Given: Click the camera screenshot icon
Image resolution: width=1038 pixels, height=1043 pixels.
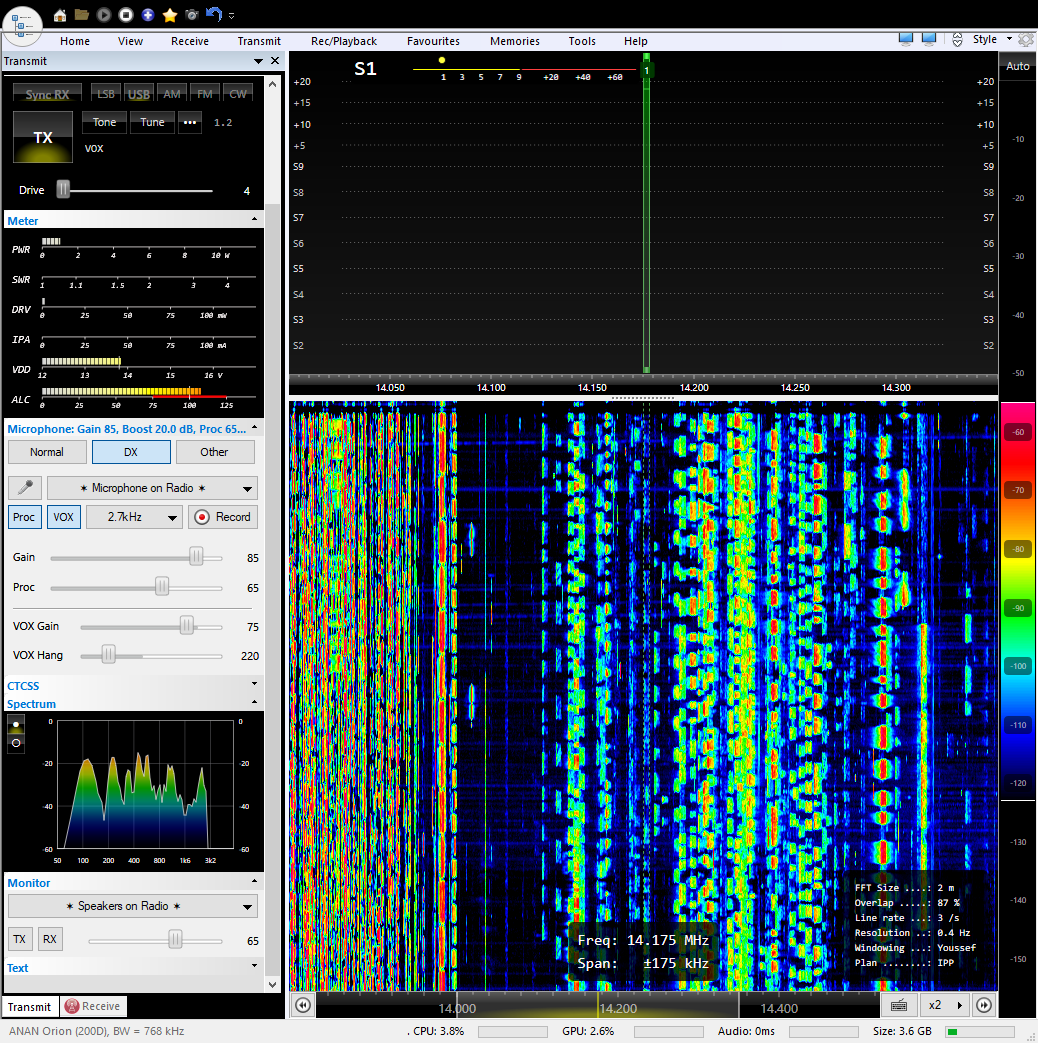Looking at the screenshot, I should (192, 15).
